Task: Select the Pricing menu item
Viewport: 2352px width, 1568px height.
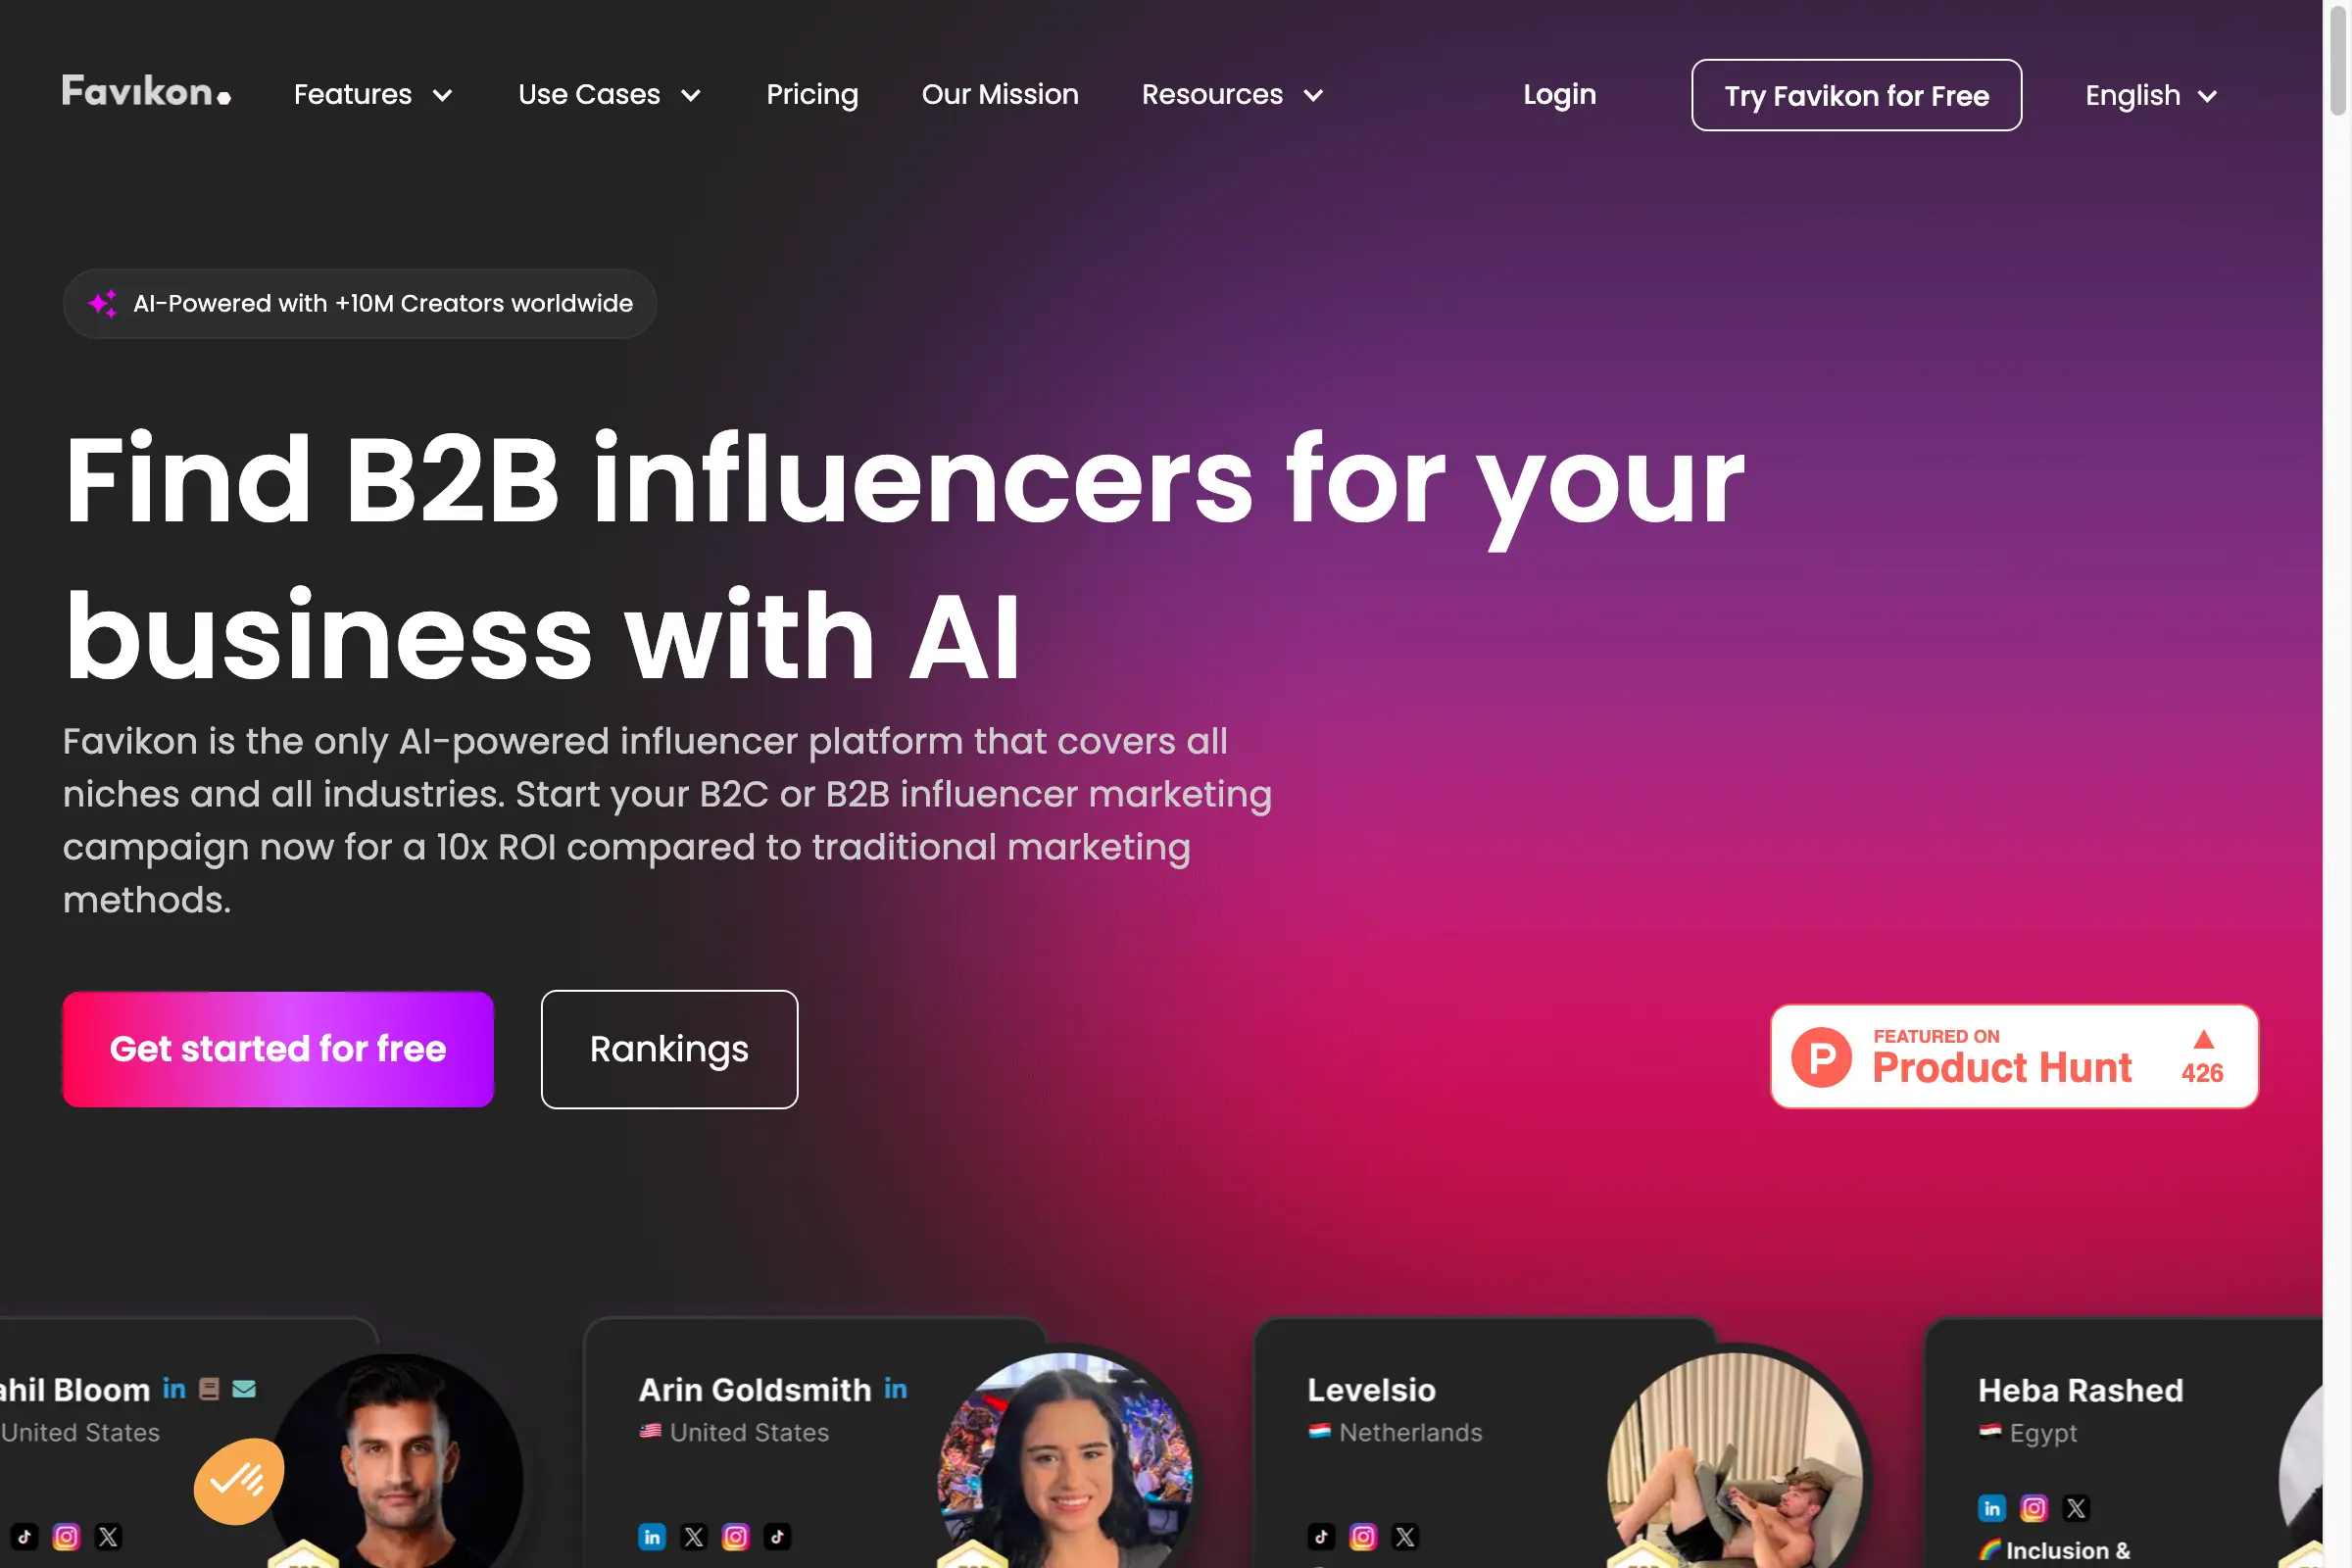Action: [x=812, y=94]
